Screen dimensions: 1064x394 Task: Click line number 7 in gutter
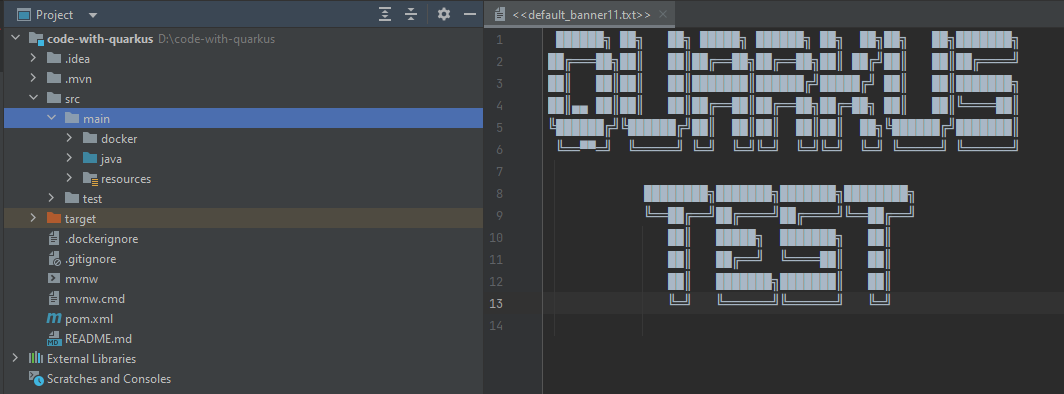499,172
